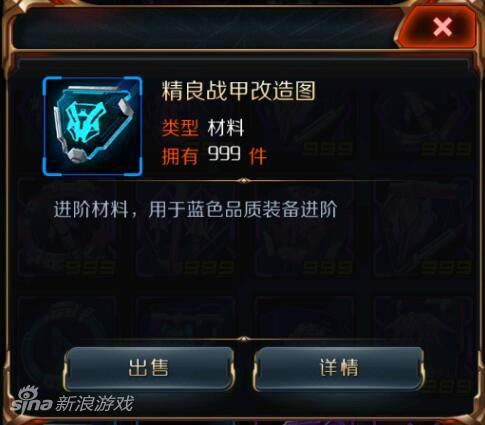Click the 新浪游戏 watermark text
Screen dimensions: 485x425
pos(95,403)
